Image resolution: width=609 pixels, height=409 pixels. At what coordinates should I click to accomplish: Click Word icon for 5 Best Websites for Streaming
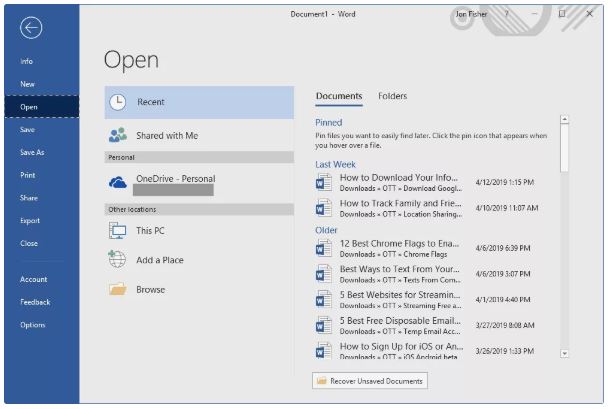[324, 299]
